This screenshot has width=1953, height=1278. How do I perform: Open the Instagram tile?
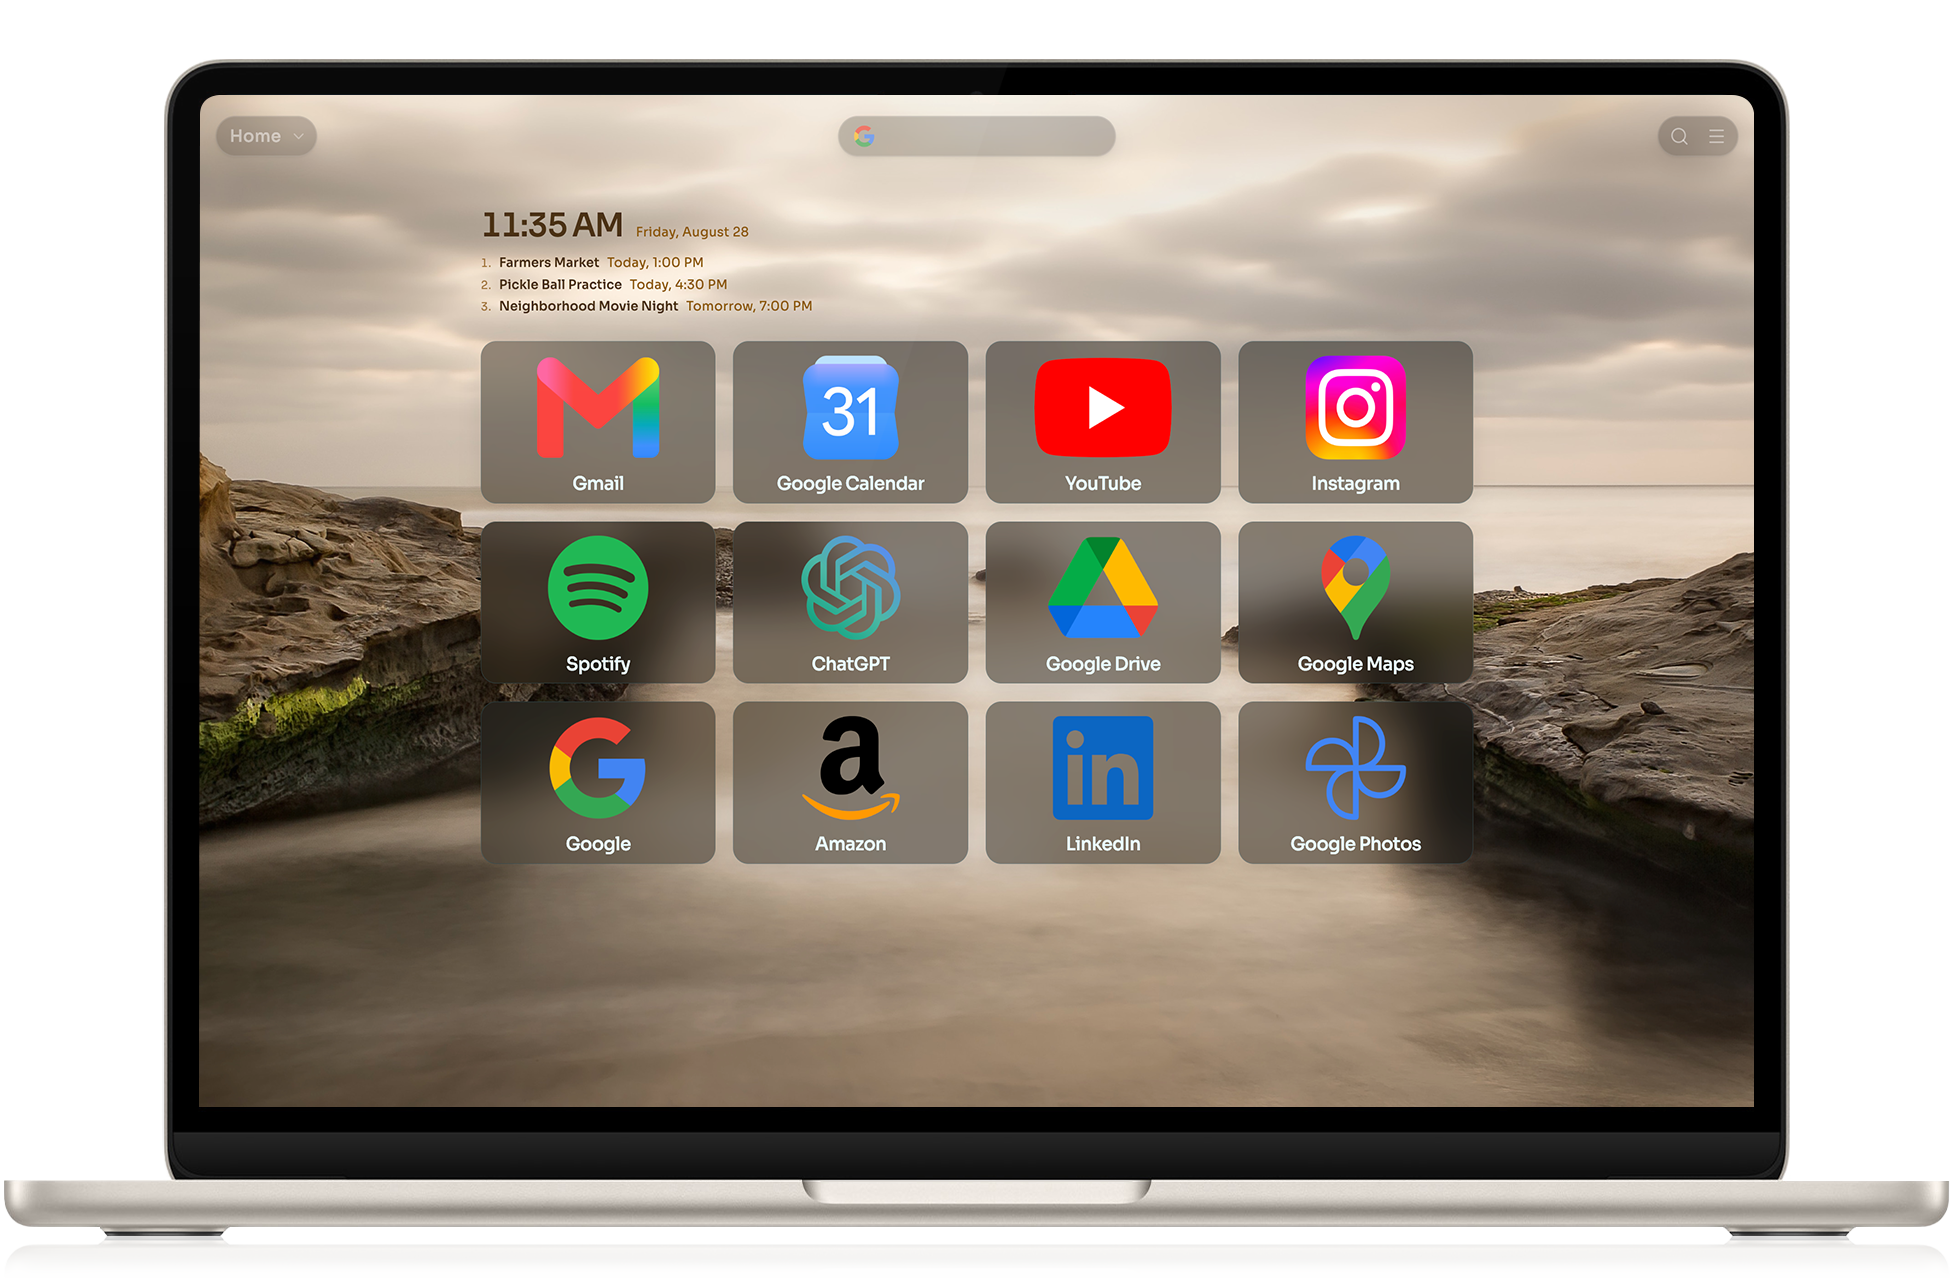(x=1355, y=422)
